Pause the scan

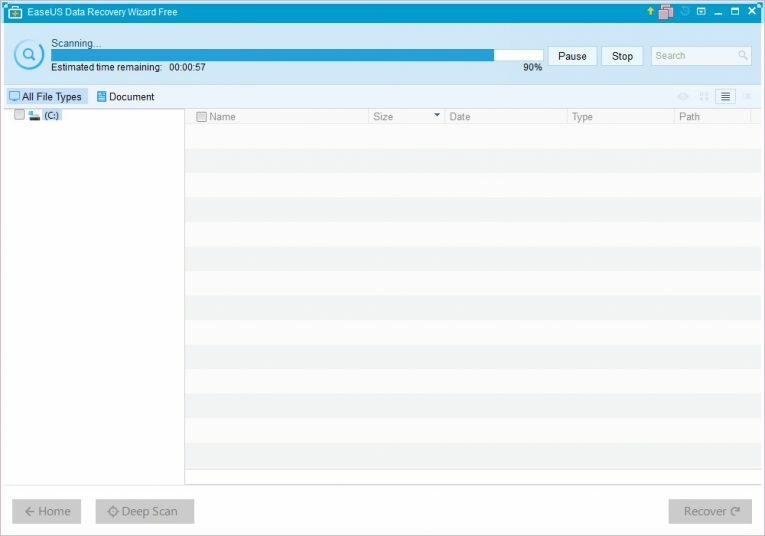(572, 56)
